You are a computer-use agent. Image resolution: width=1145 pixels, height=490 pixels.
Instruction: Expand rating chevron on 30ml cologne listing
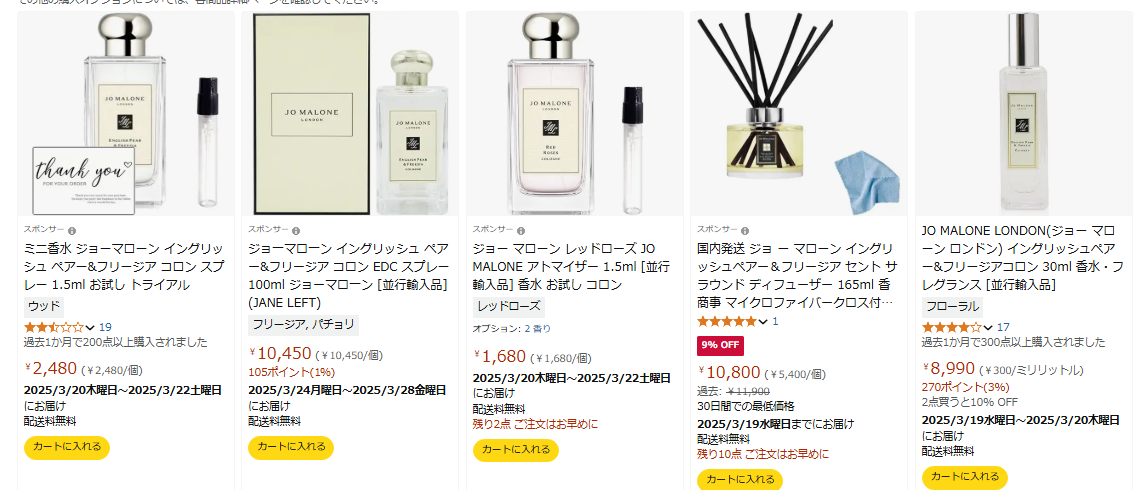tap(988, 327)
